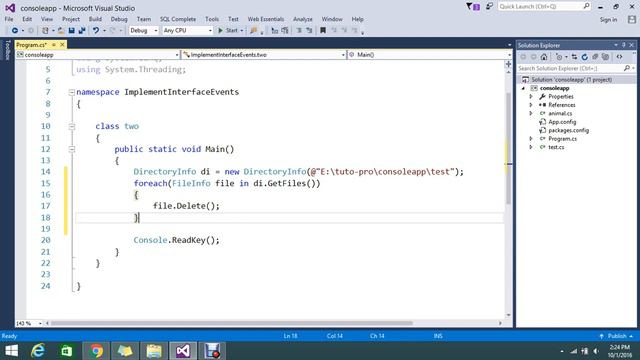The height and width of the screenshot is (360, 640).
Task: Select App.config in Solution Explorer
Action: click(562, 122)
